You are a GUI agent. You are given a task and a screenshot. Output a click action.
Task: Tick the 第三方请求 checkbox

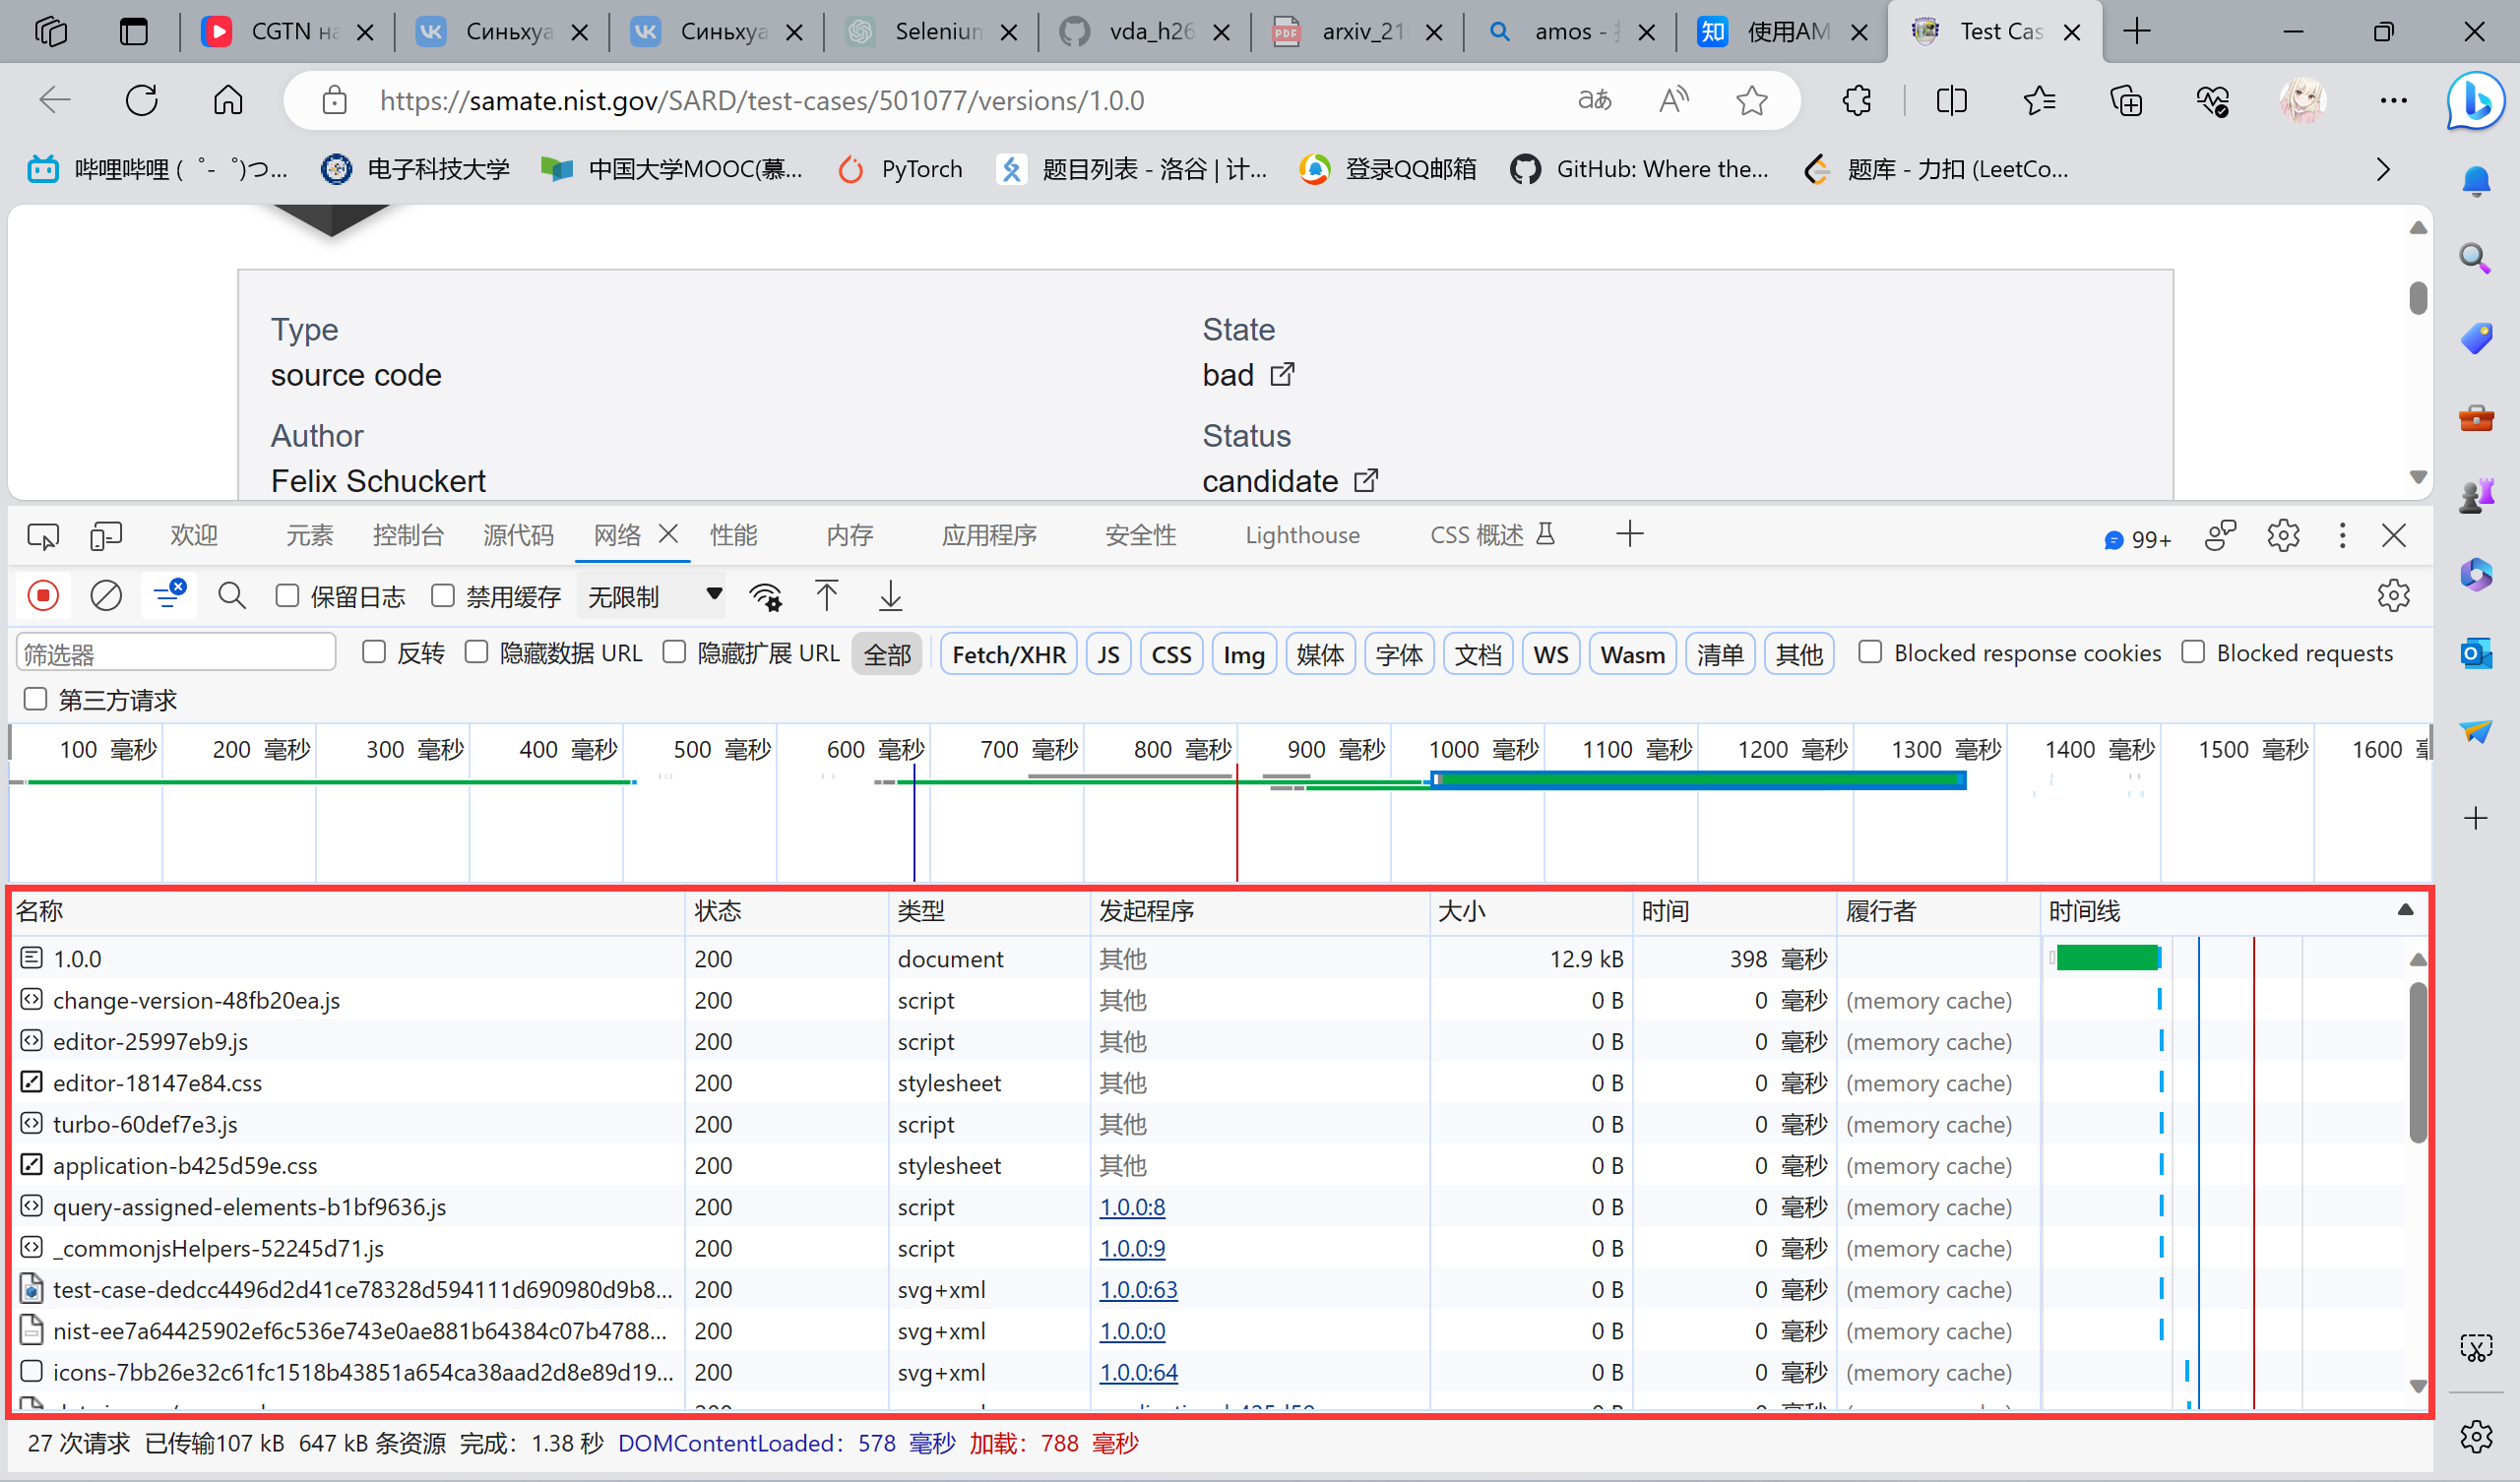click(x=36, y=699)
